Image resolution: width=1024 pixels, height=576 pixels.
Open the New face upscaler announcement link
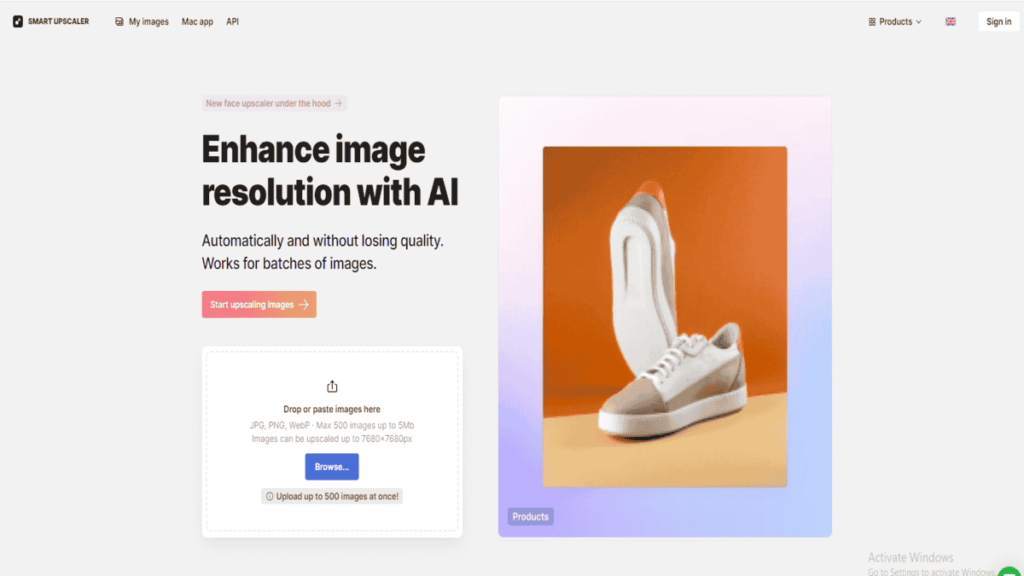click(274, 103)
